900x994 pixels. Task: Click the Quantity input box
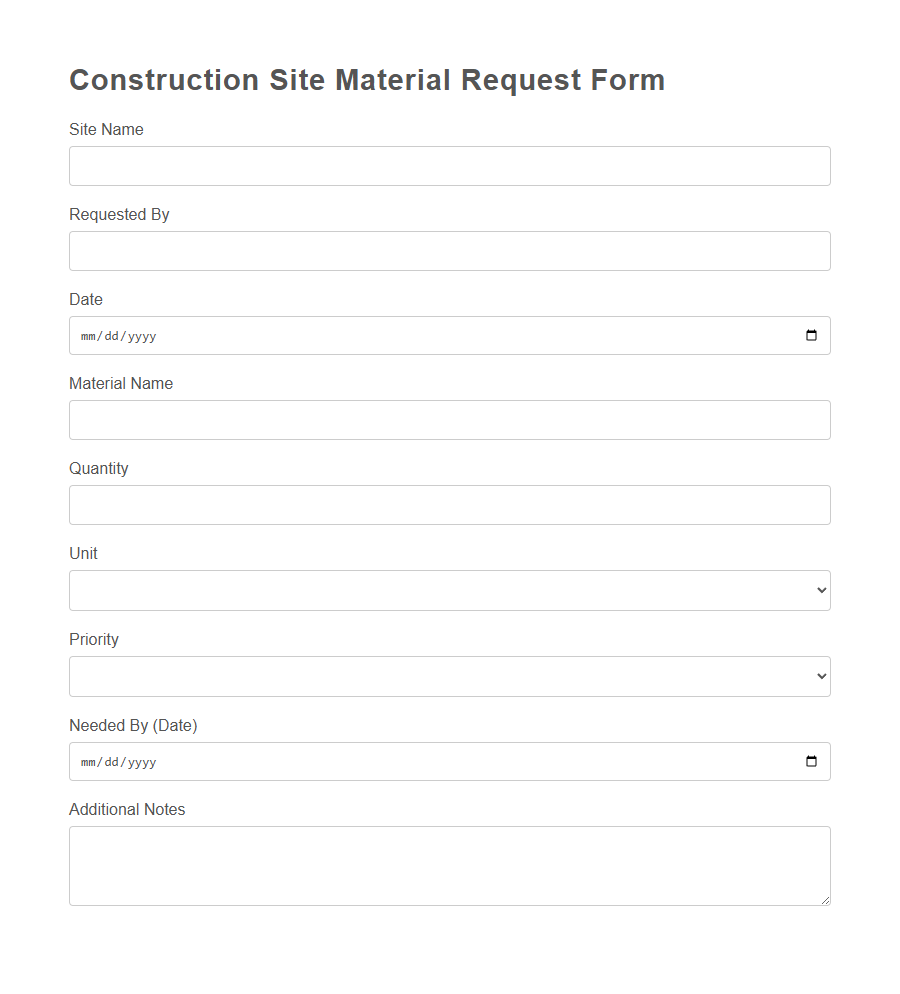[450, 505]
